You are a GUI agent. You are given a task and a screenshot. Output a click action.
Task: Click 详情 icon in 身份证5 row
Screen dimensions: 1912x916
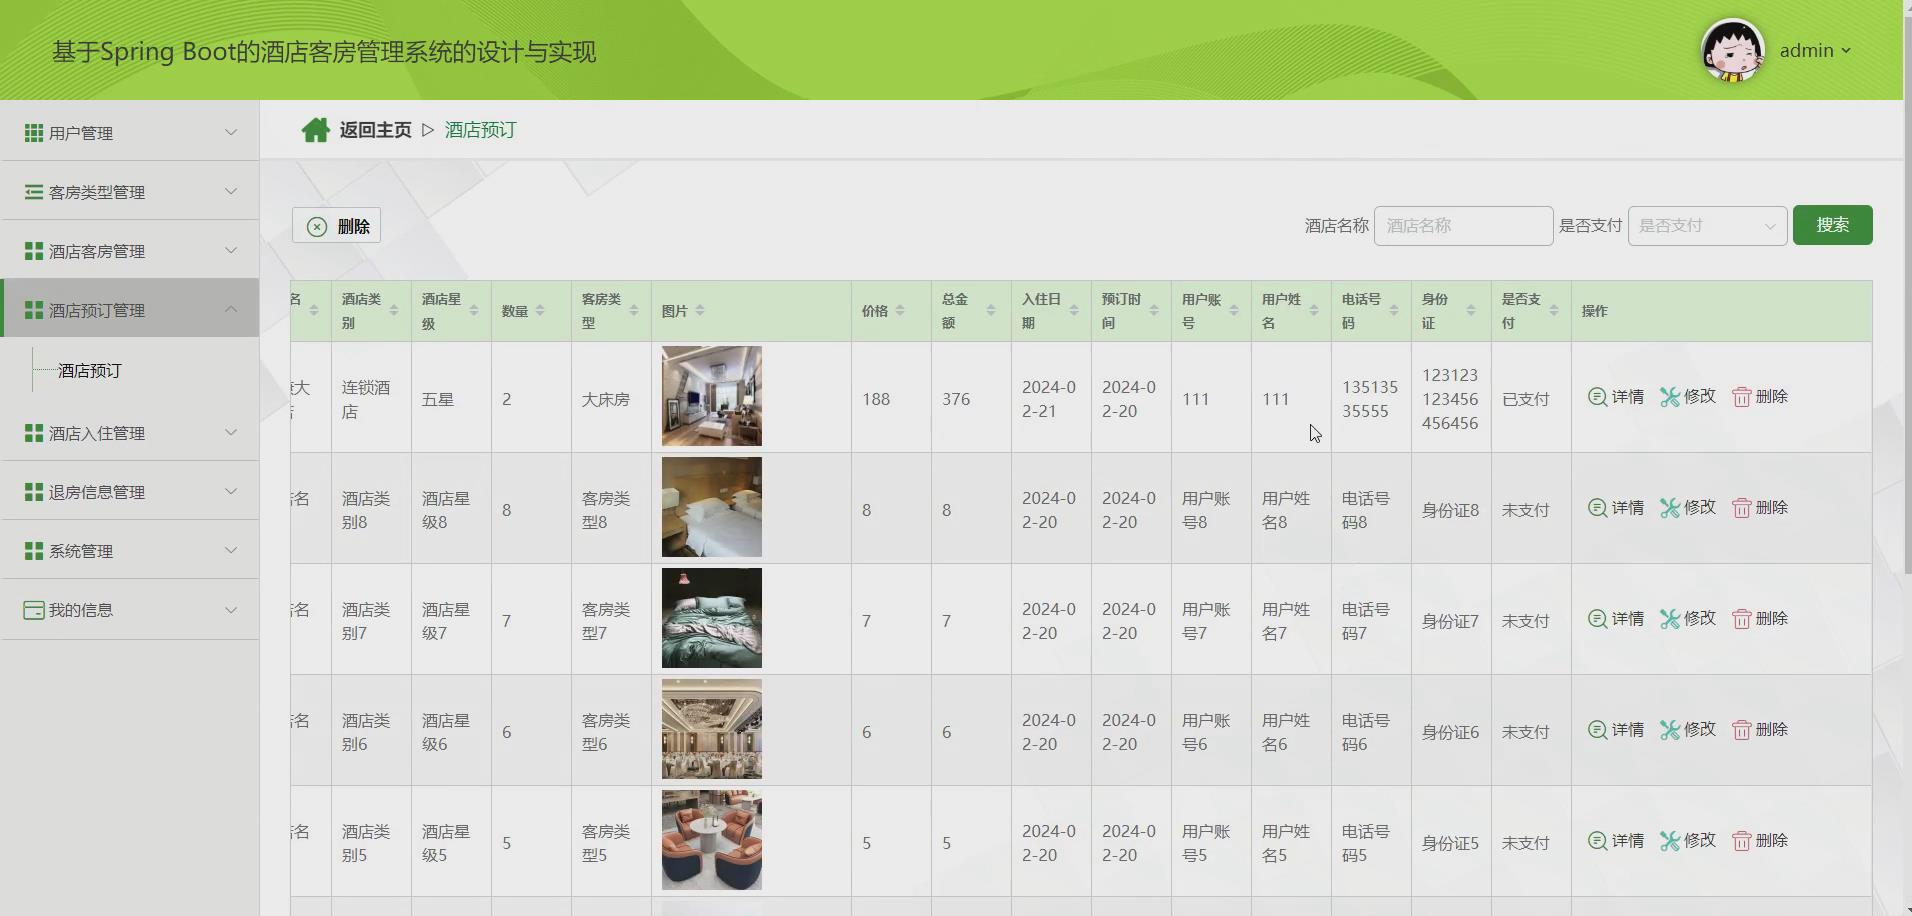(1597, 840)
